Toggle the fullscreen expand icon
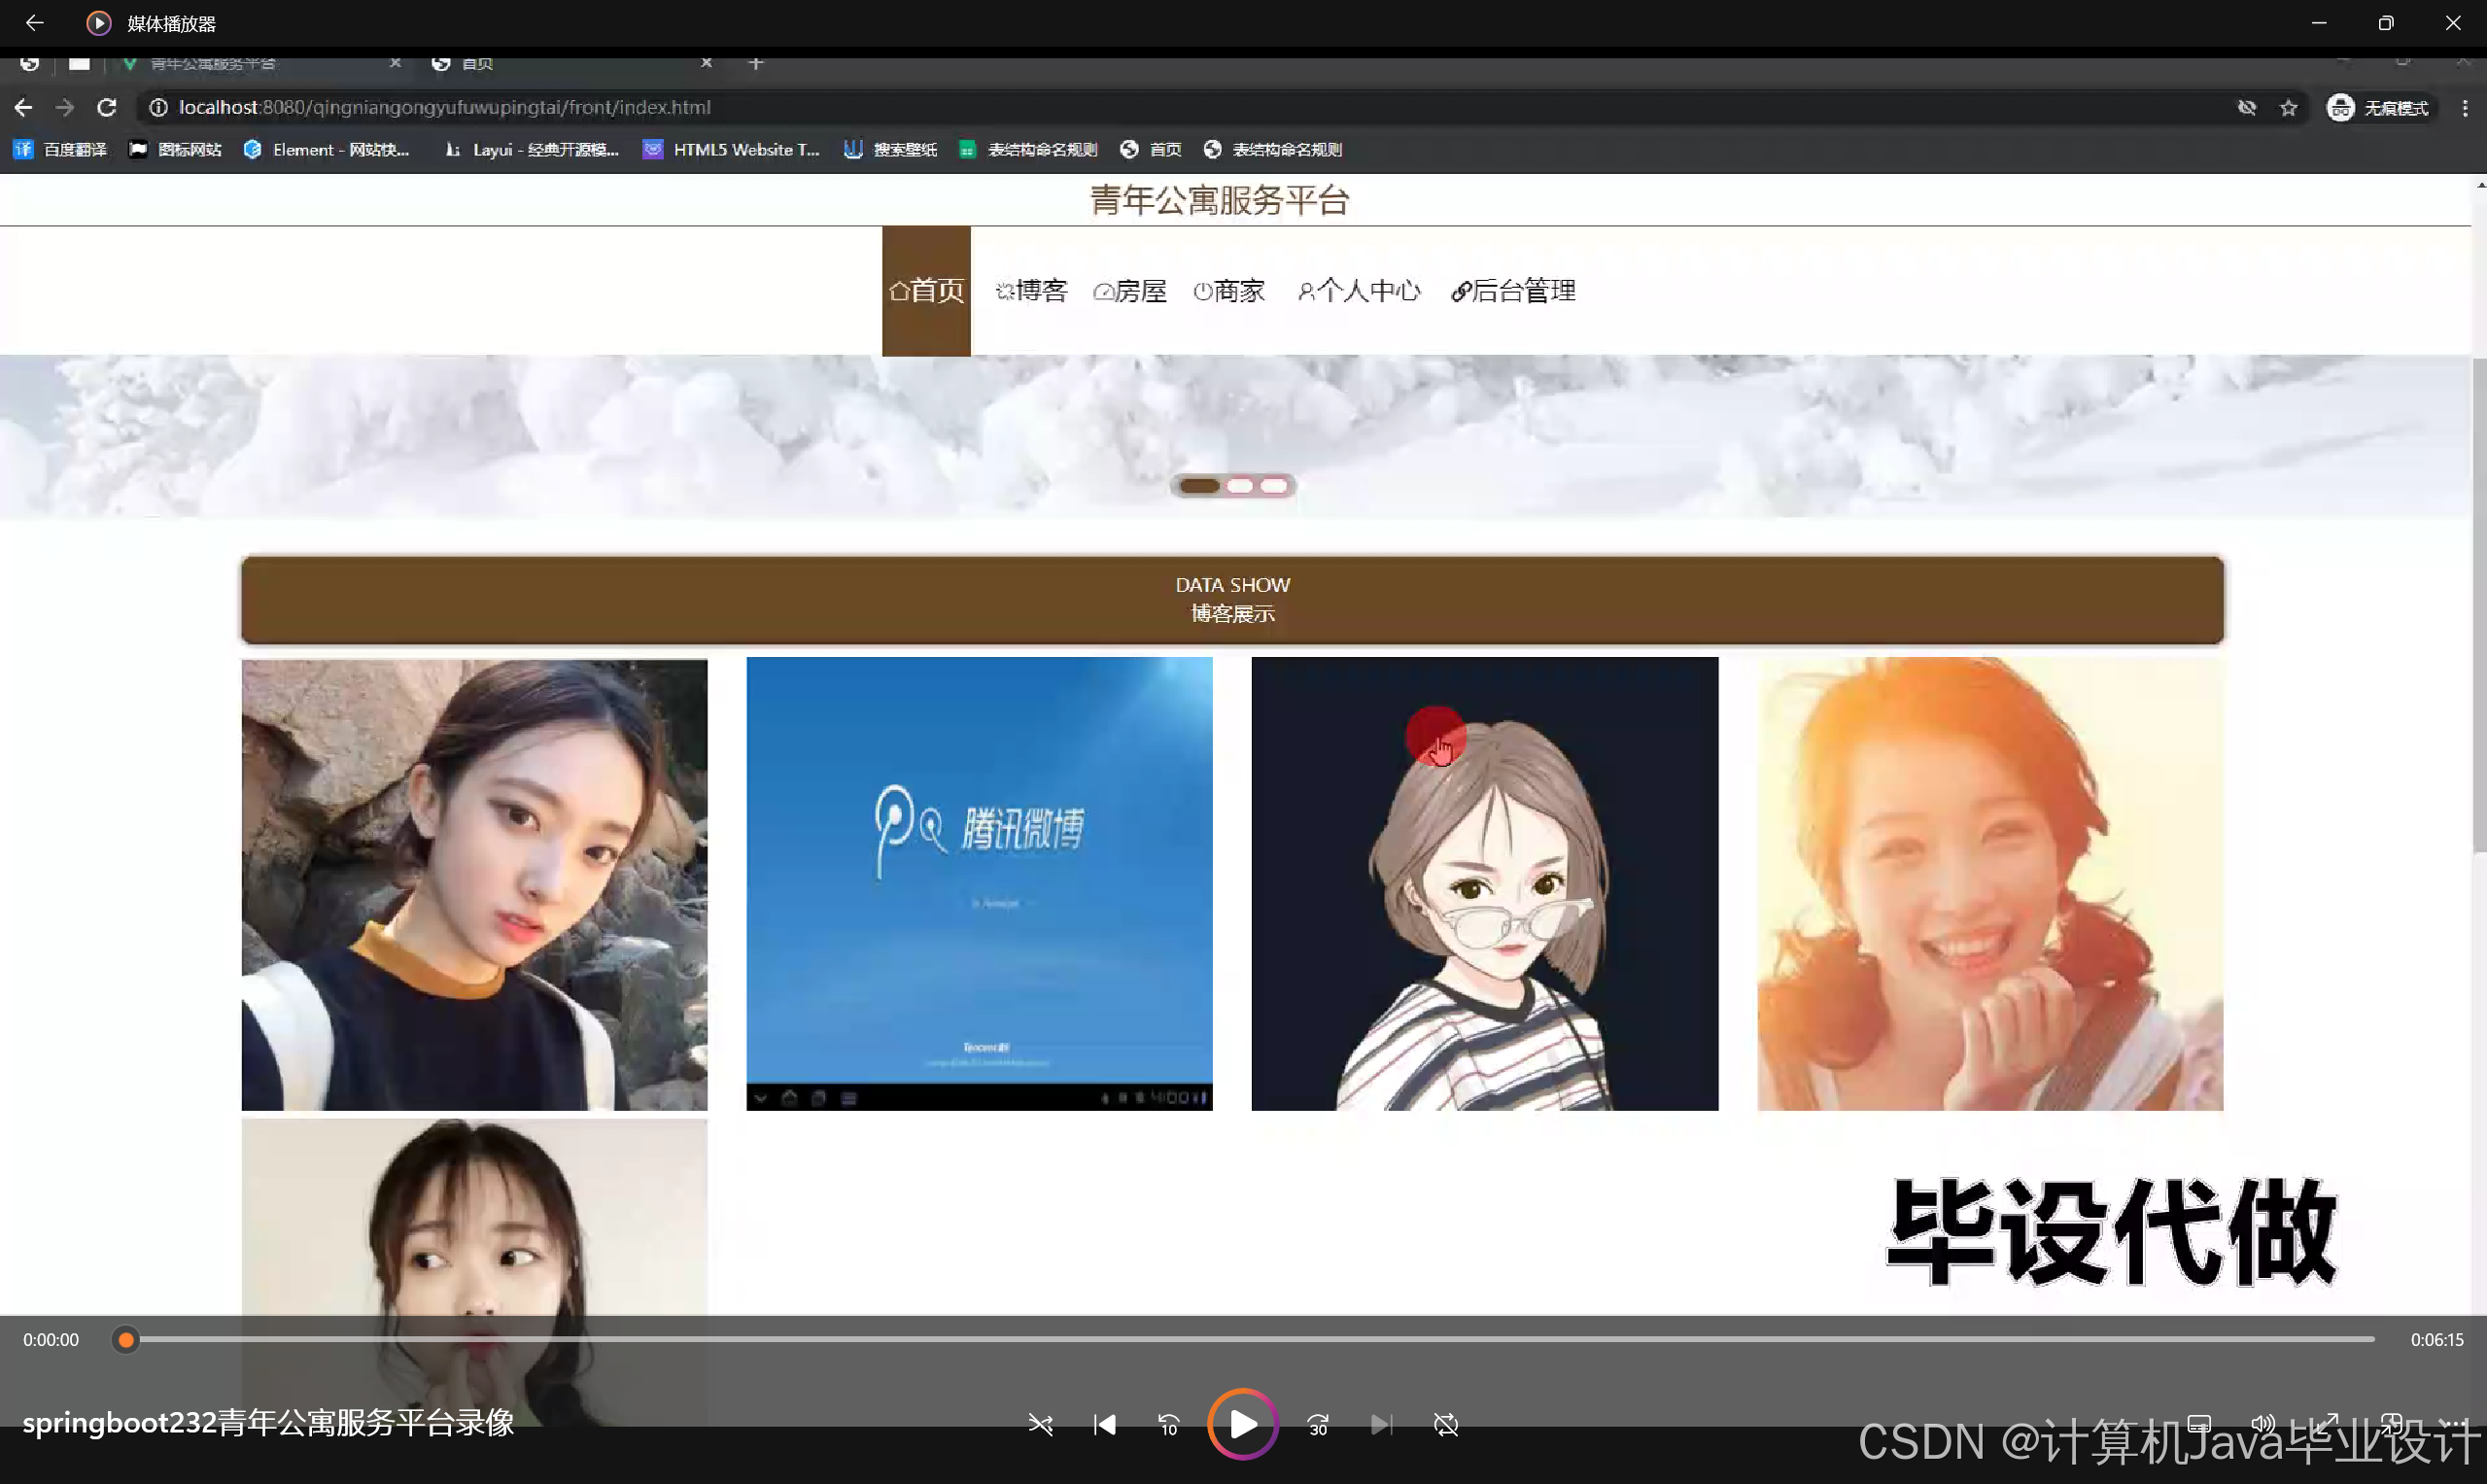 click(2326, 1423)
